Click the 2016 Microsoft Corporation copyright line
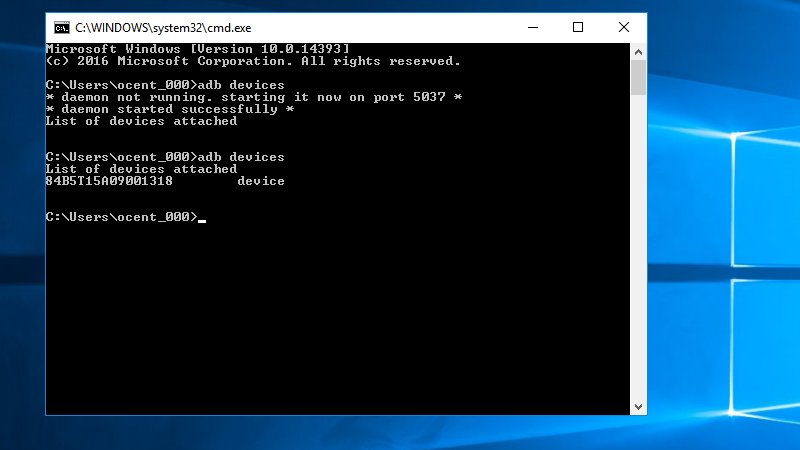The width and height of the screenshot is (800, 450). pyautogui.click(x=253, y=61)
